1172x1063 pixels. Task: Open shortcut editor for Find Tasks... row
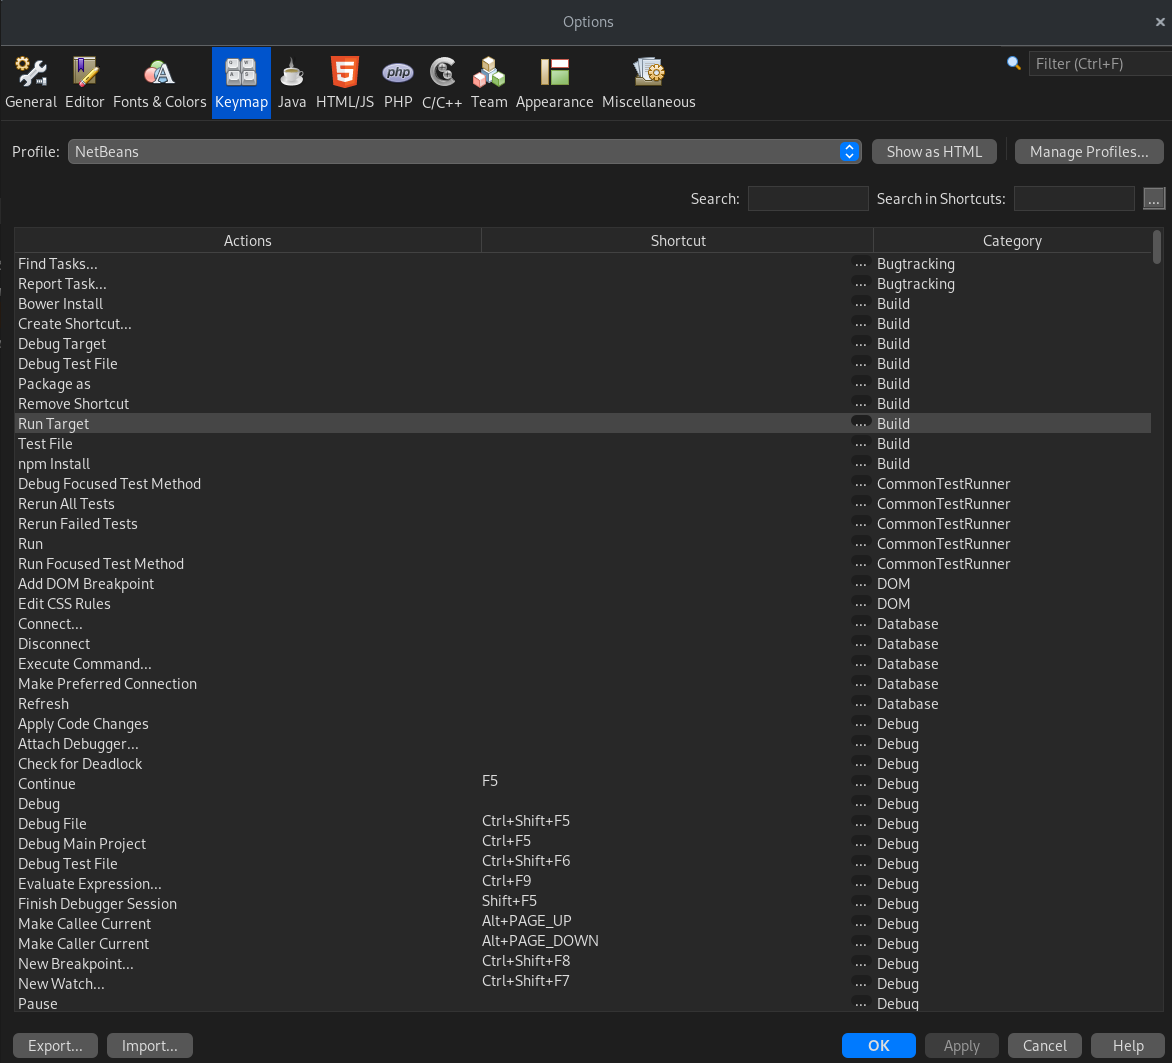(860, 264)
